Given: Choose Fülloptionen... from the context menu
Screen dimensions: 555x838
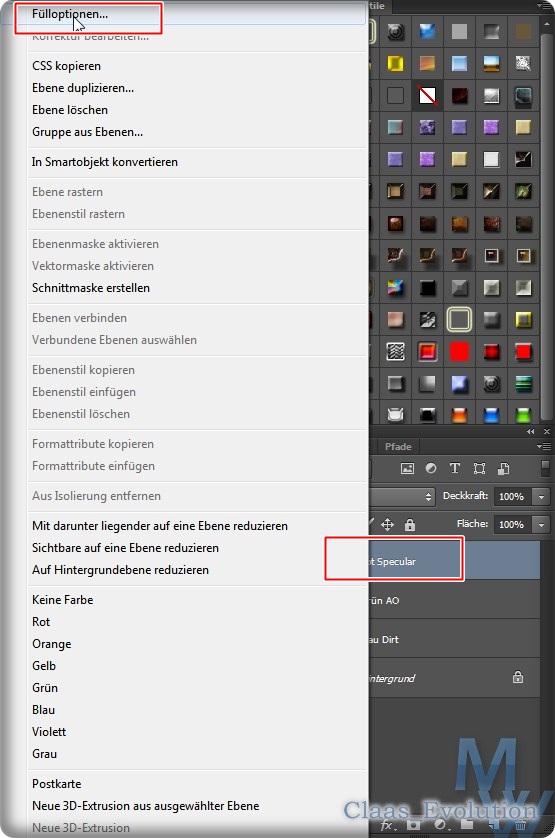Looking at the screenshot, I should click(x=70, y=14).
